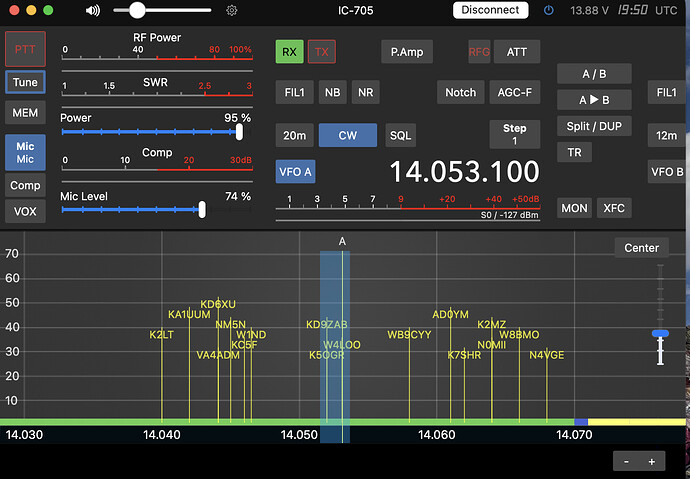Image resolution: width=690 pixels, height=479 pixels.
Task: Zoom out spectrum with minus button
Action: click(x=626, y=461)
